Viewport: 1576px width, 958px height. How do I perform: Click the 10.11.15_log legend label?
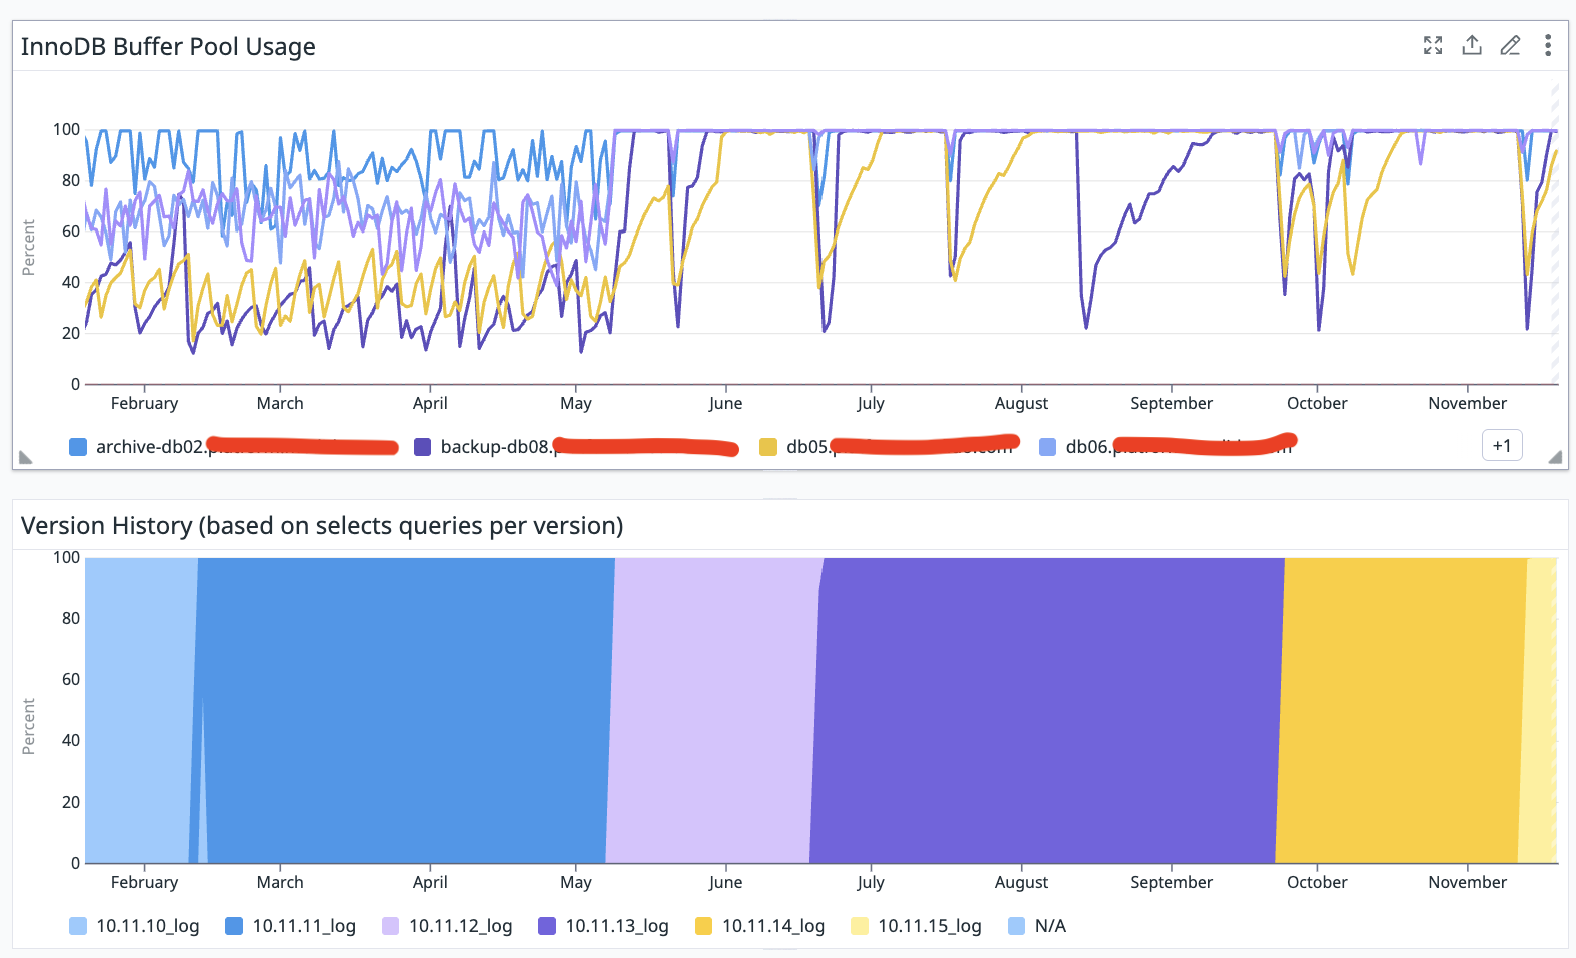pyautogui.click(x=929, y=926)
